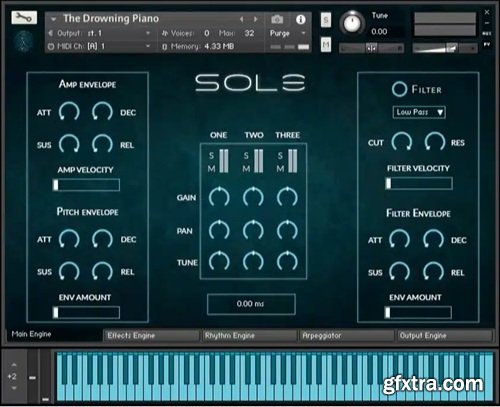
Task: Enable the Filter power ring
Action: pyautogui.click(x=399, y=89)
